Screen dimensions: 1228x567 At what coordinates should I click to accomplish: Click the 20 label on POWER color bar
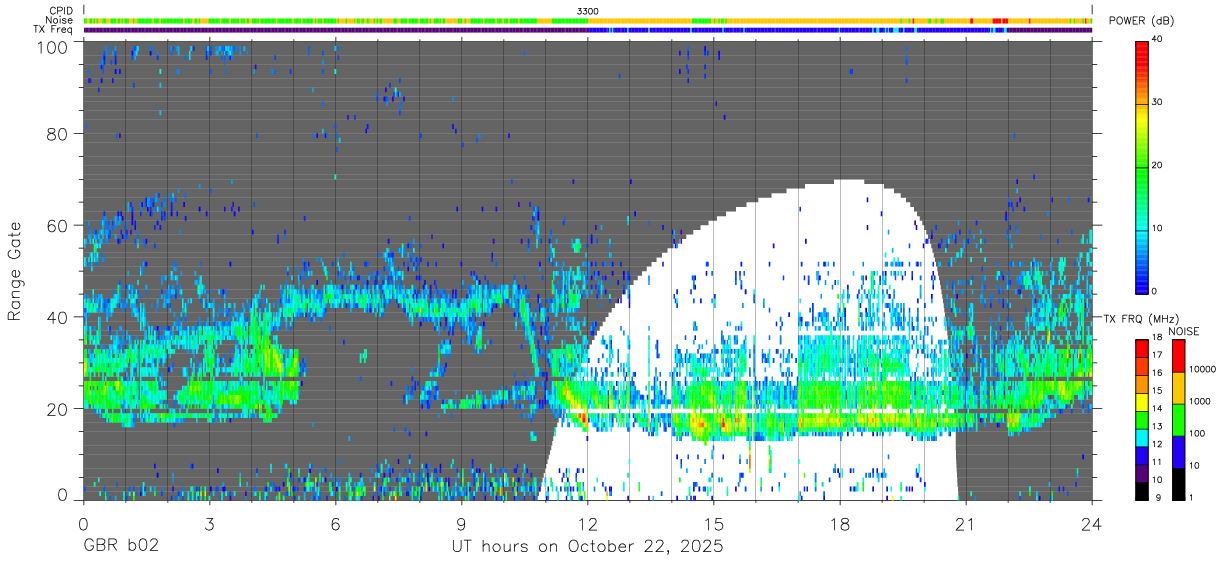(x=1158, y=165)
